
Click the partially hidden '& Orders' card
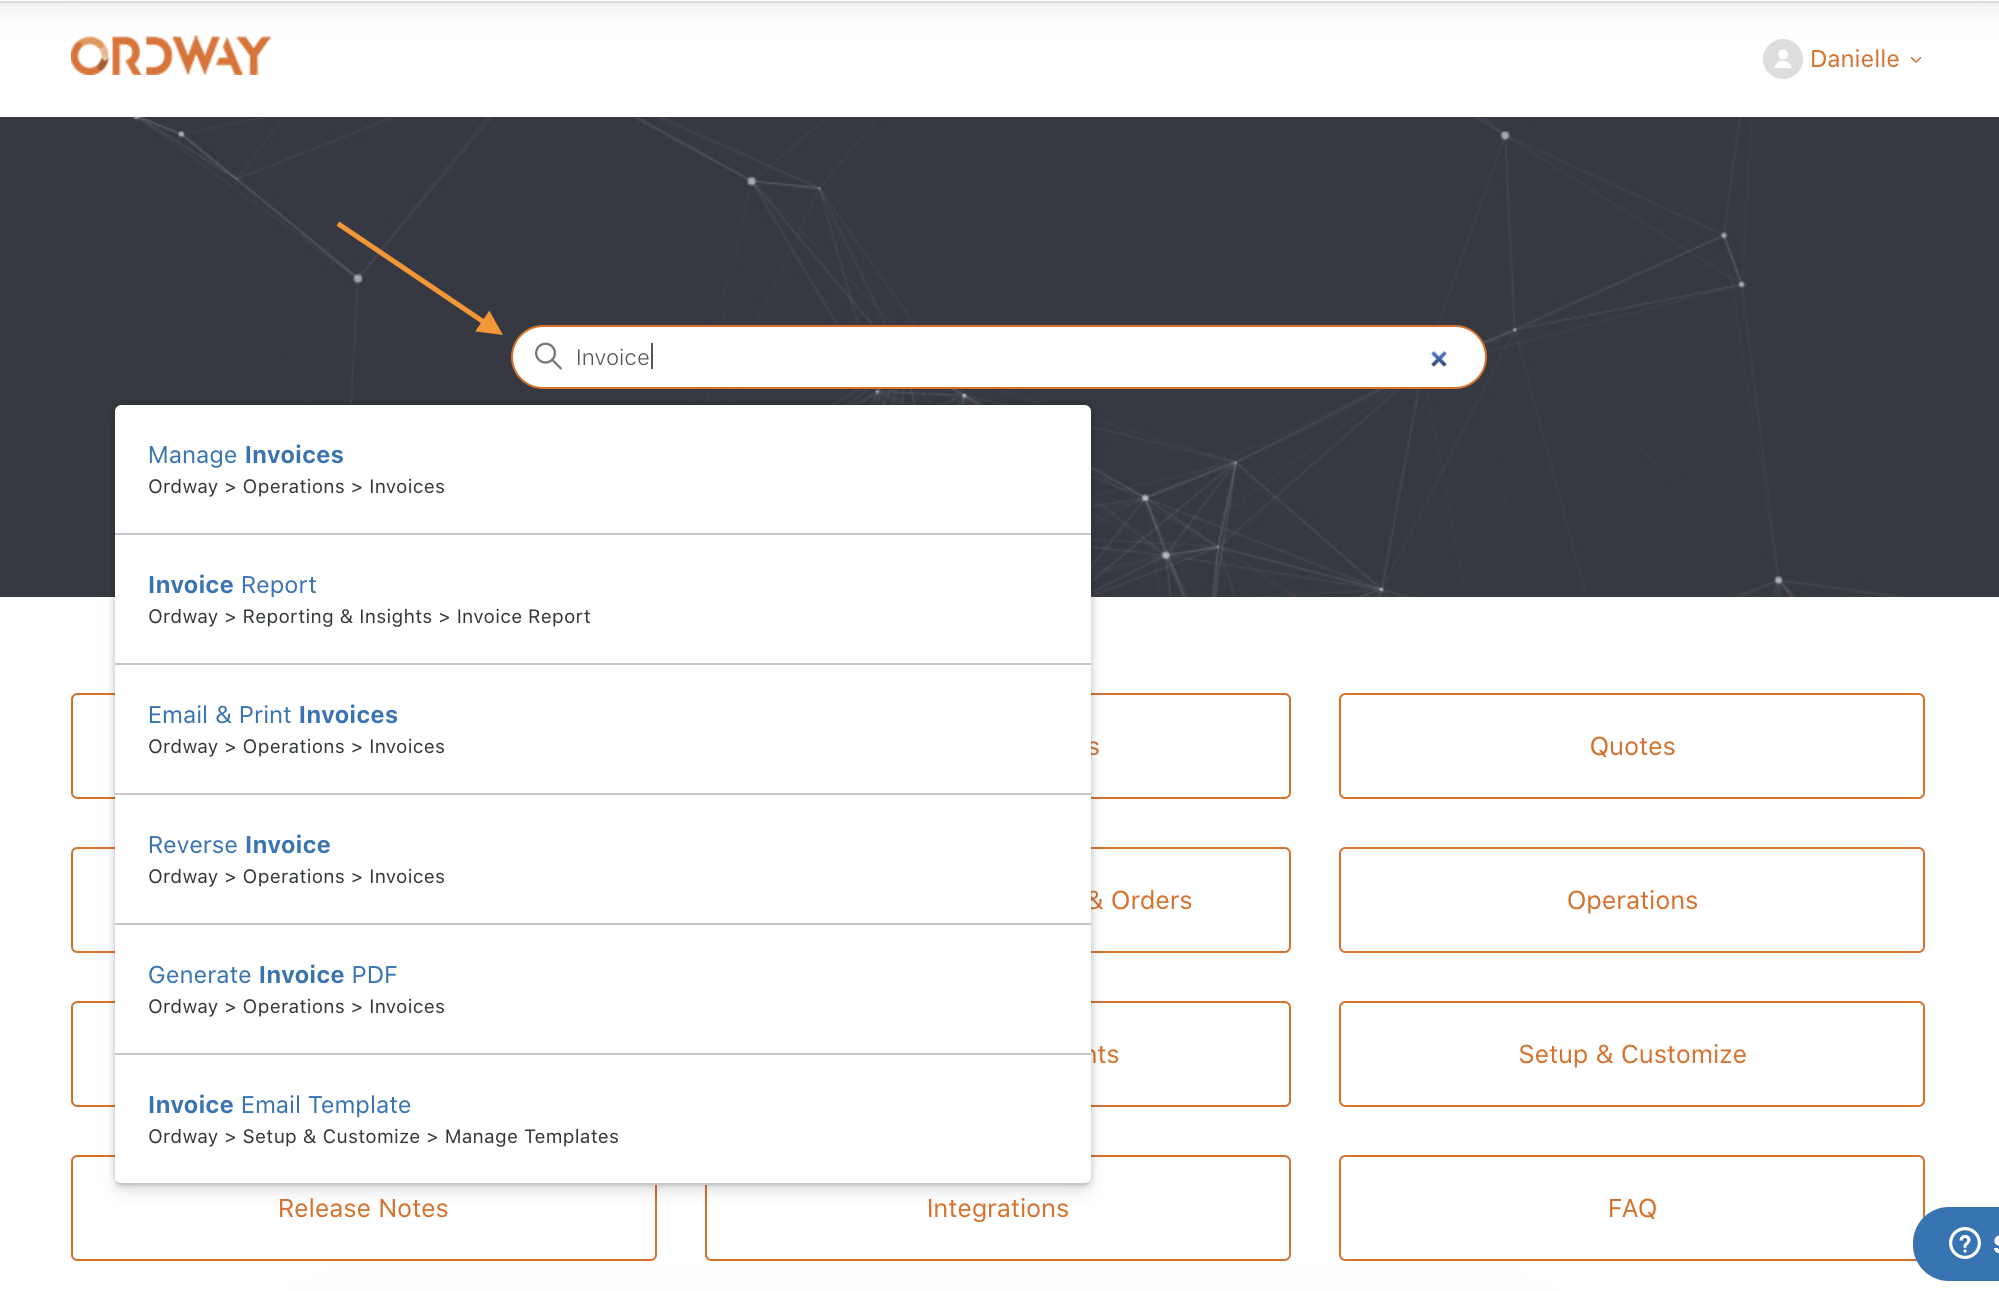click(x=1190, y=900)
